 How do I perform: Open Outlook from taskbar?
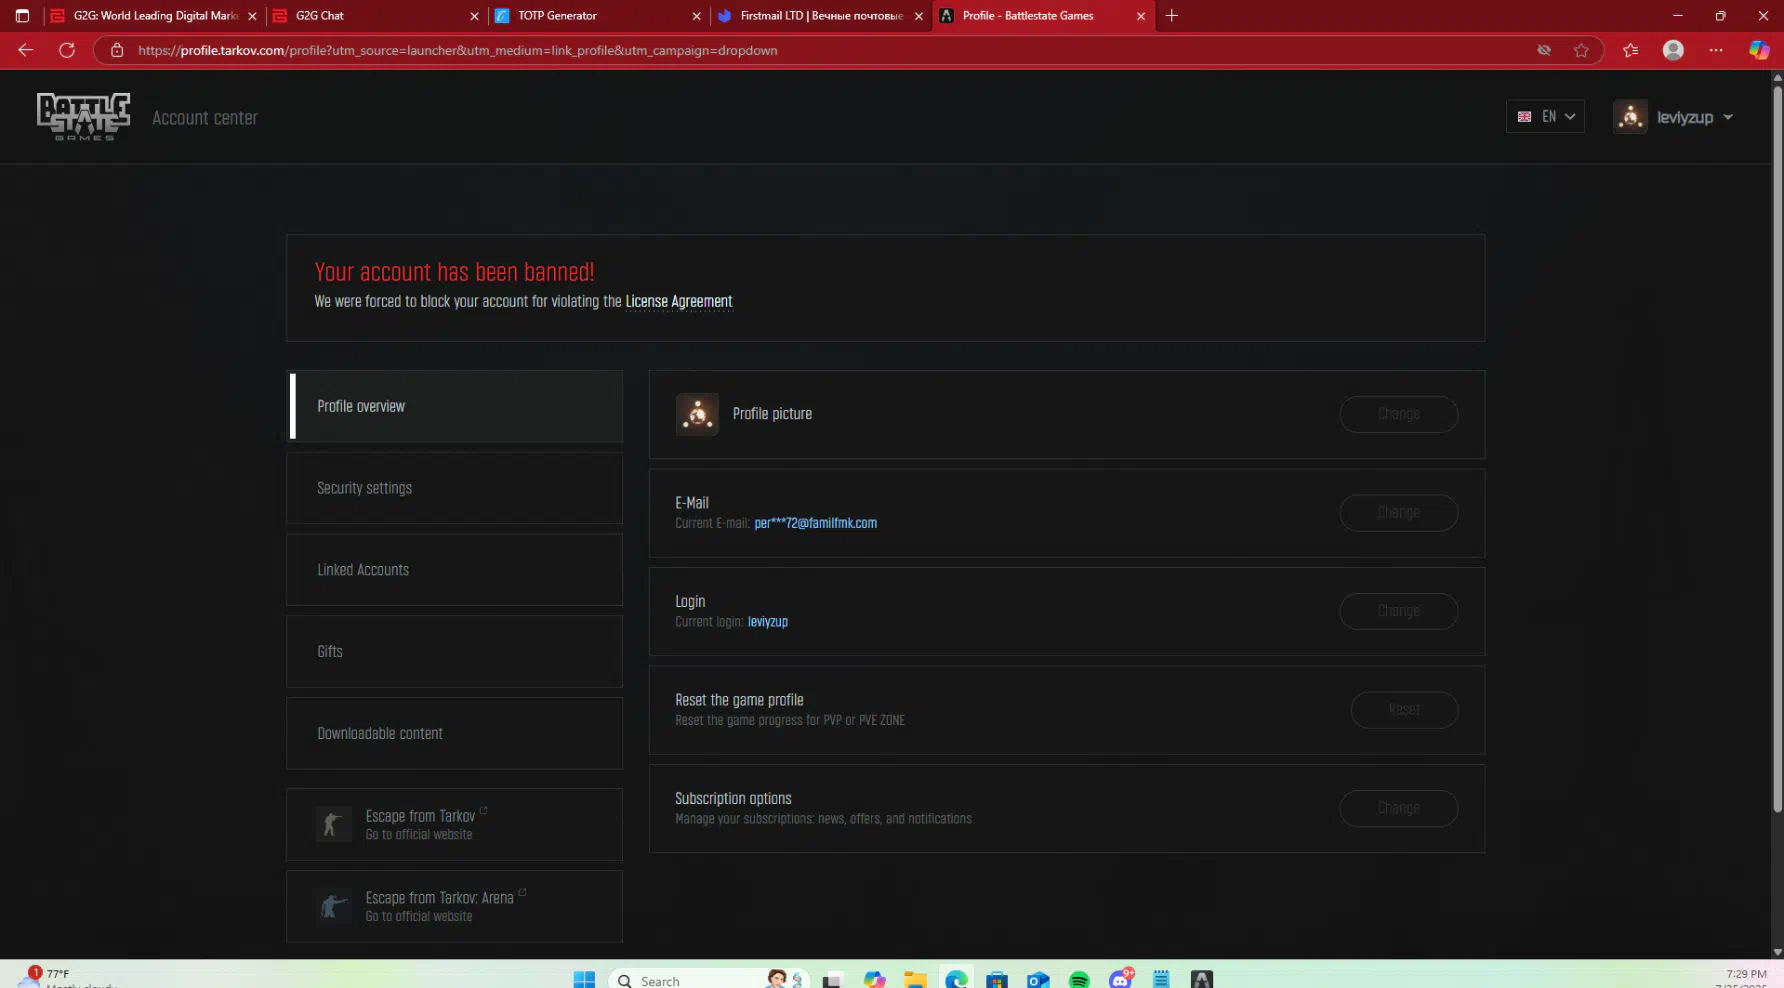[x=1038, y=980]
